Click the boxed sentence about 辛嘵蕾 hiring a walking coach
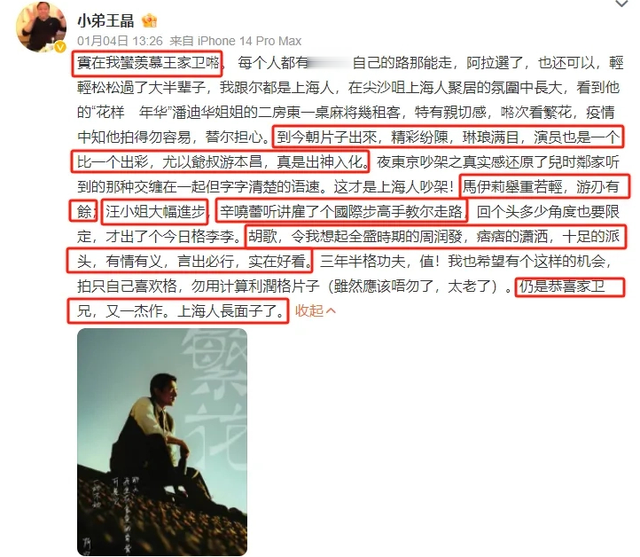 pyautogui.click(x=341, y=212)
